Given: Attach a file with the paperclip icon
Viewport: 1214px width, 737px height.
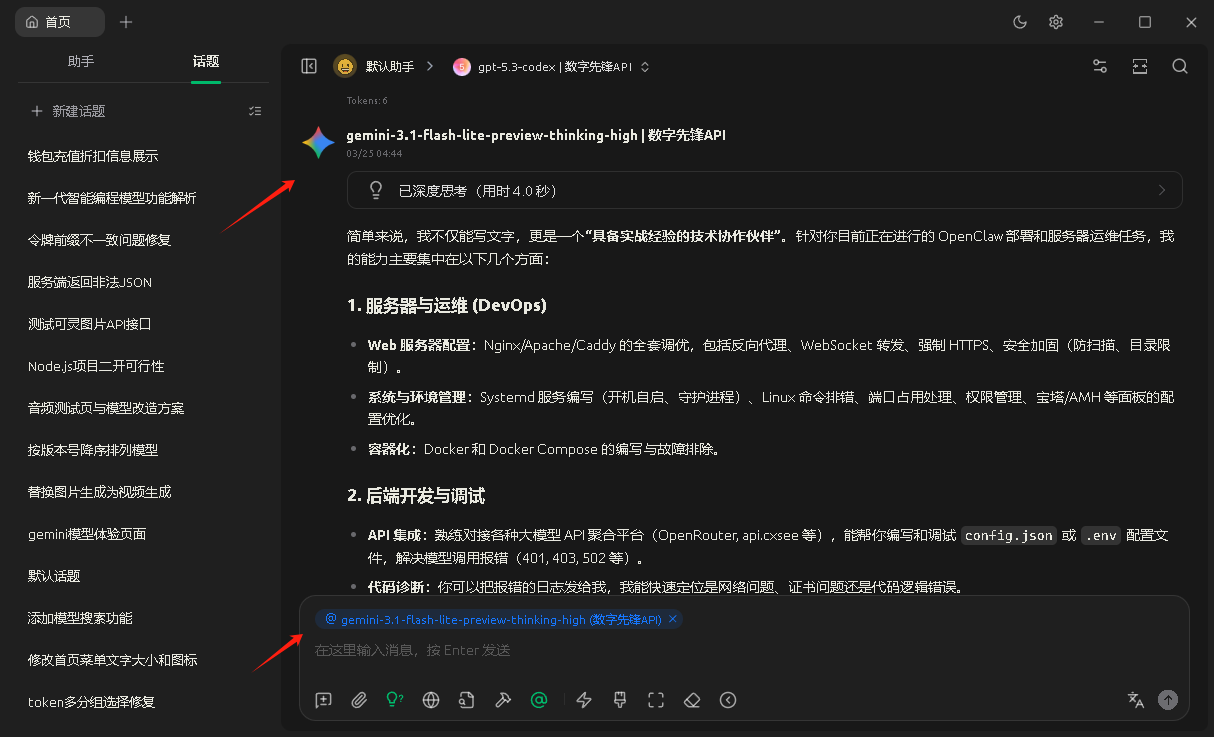Looking at the screenshot, I should tap(359, 700).
